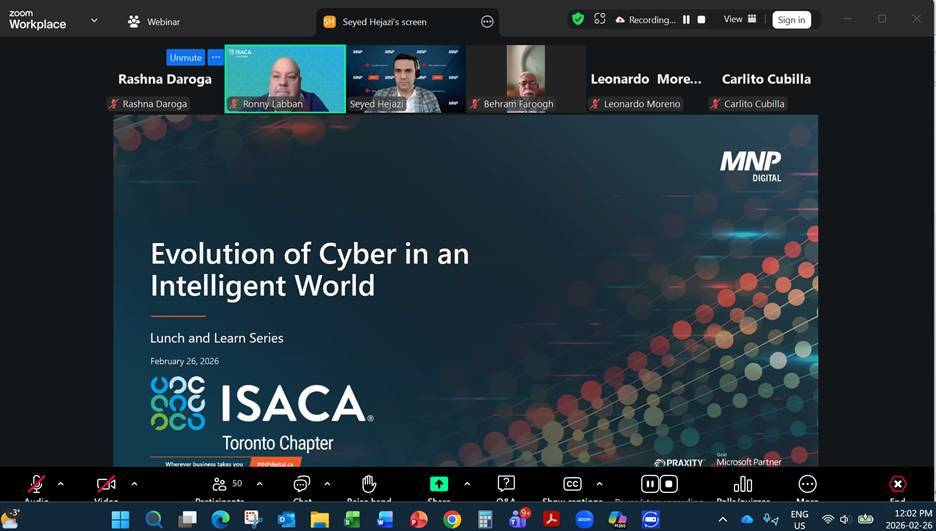Click the green Share screen button
The image size is (936, 531).
click(x=439, y=484)
